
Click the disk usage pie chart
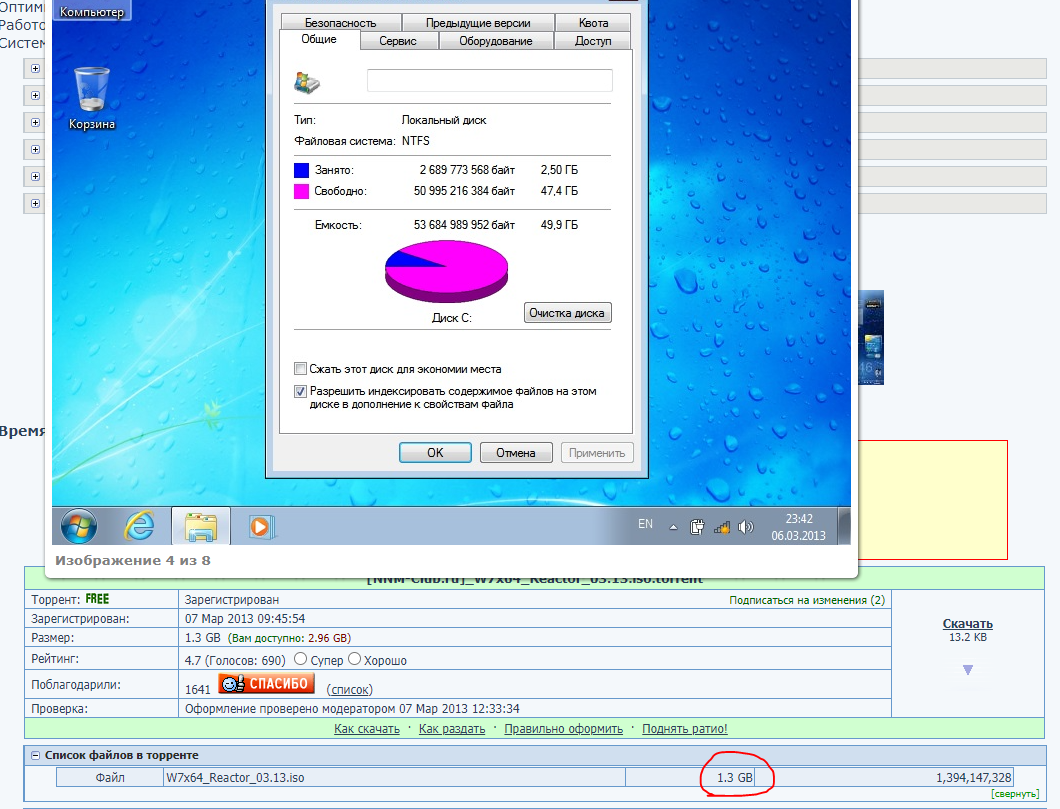pyautogui.click(x=446, y=272)
